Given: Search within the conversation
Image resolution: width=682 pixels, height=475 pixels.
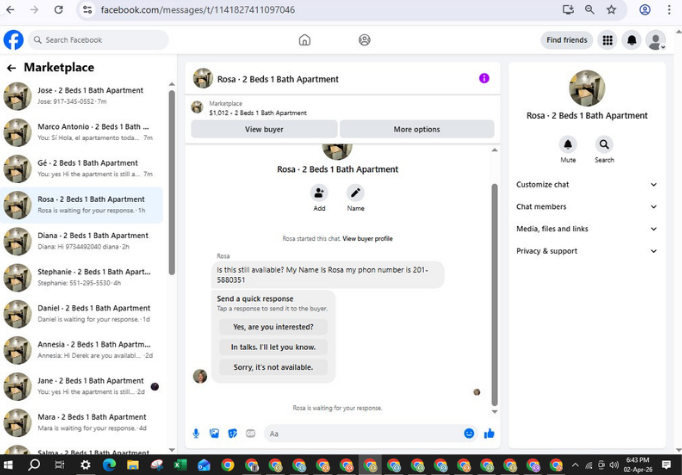Looking at the screenshot, I should pyautogui.click(x=604, y=144).
